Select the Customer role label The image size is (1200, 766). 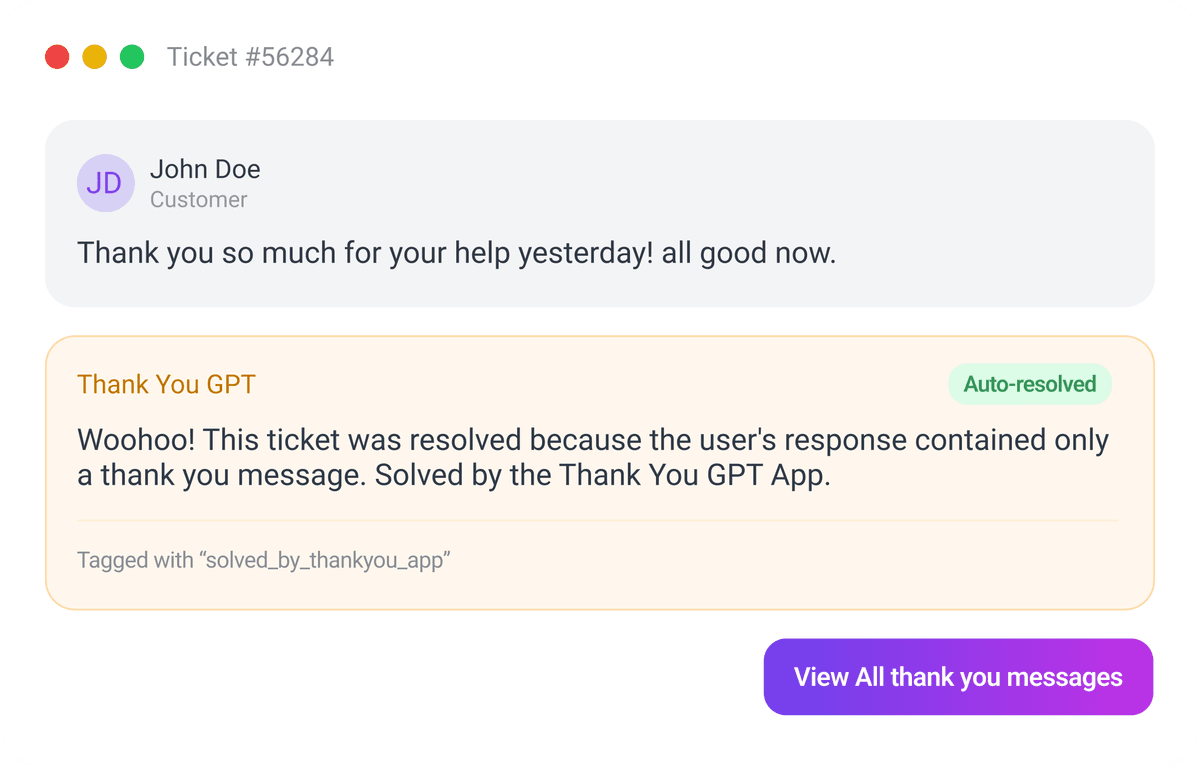tap(198, 200)
